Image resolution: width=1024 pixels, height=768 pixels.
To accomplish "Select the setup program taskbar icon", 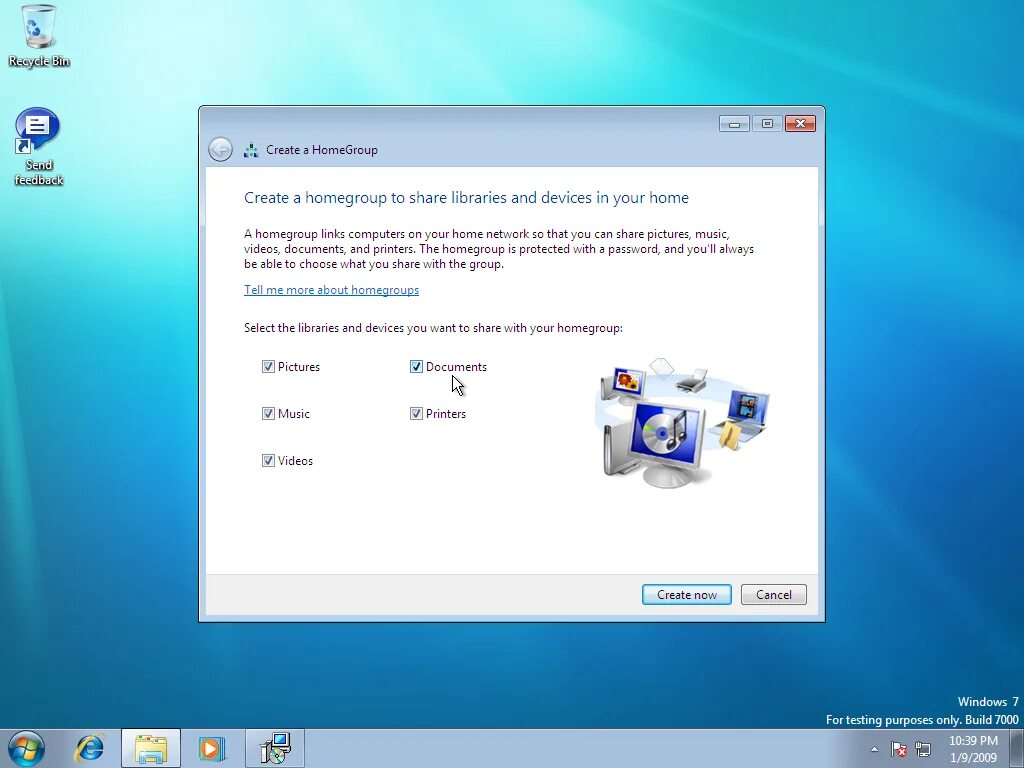I will [275, 748].
